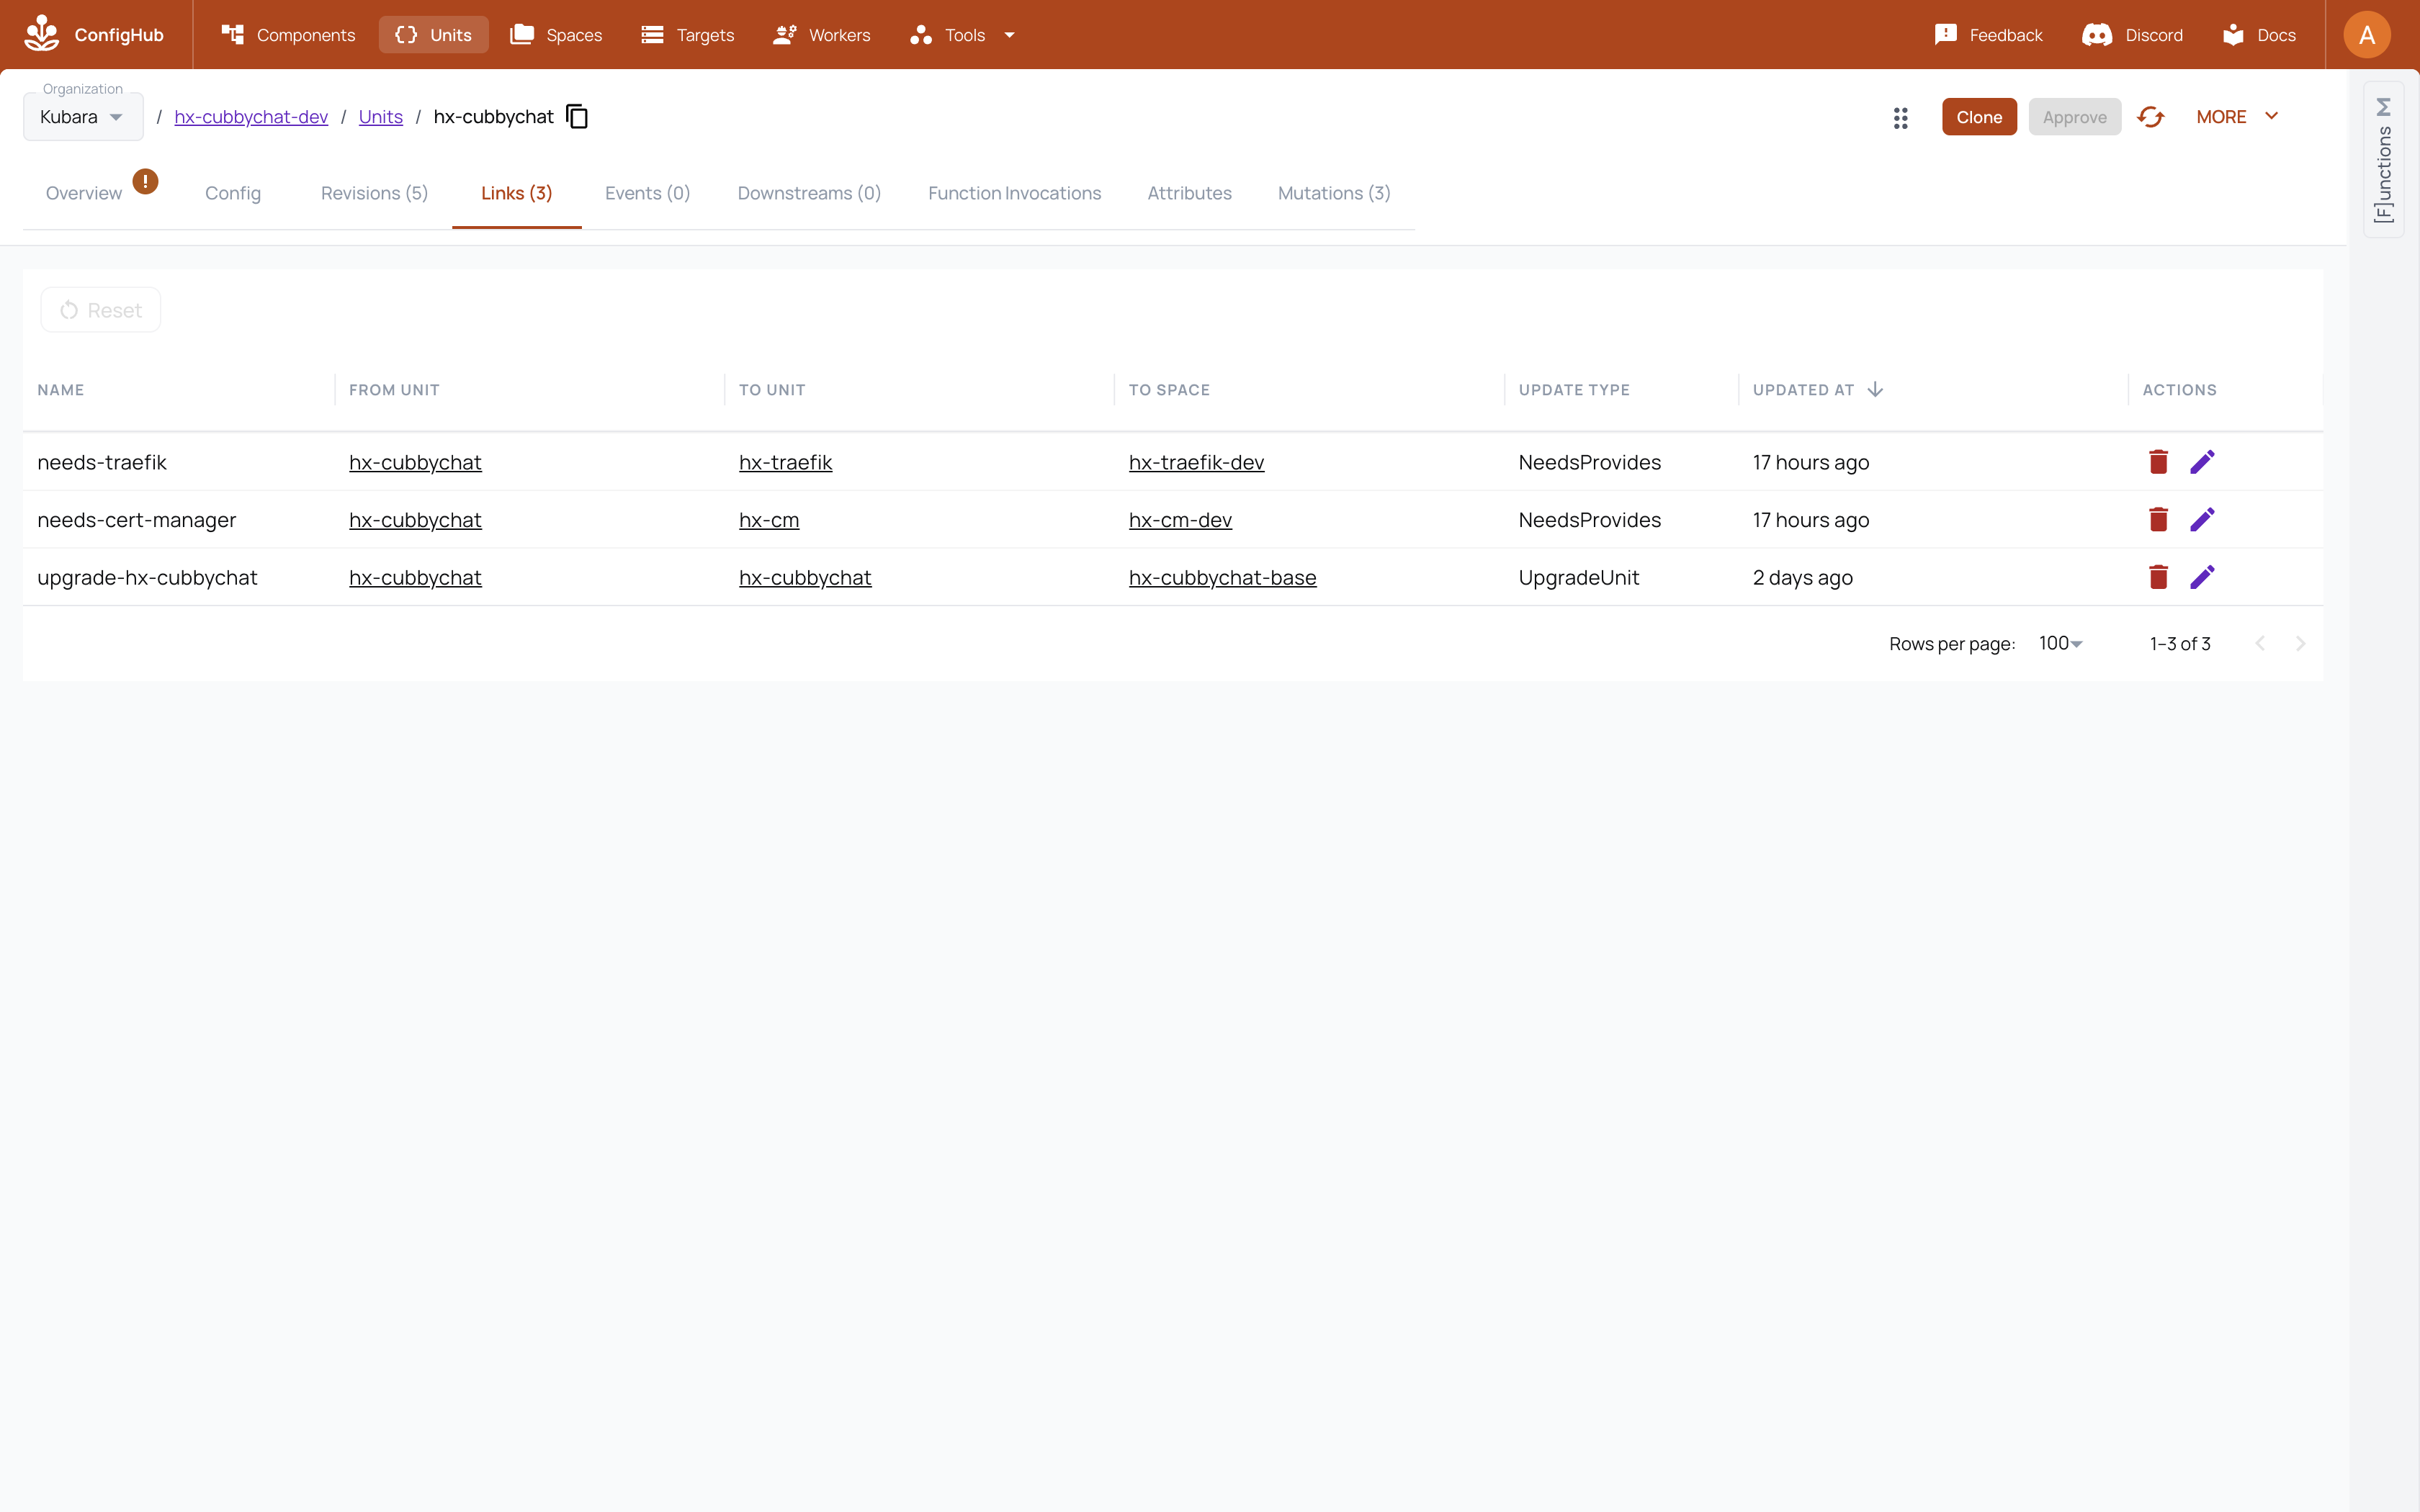Click the Approve button
This screenshot has height=1512, width=2420.
[x=2074, y=117]
